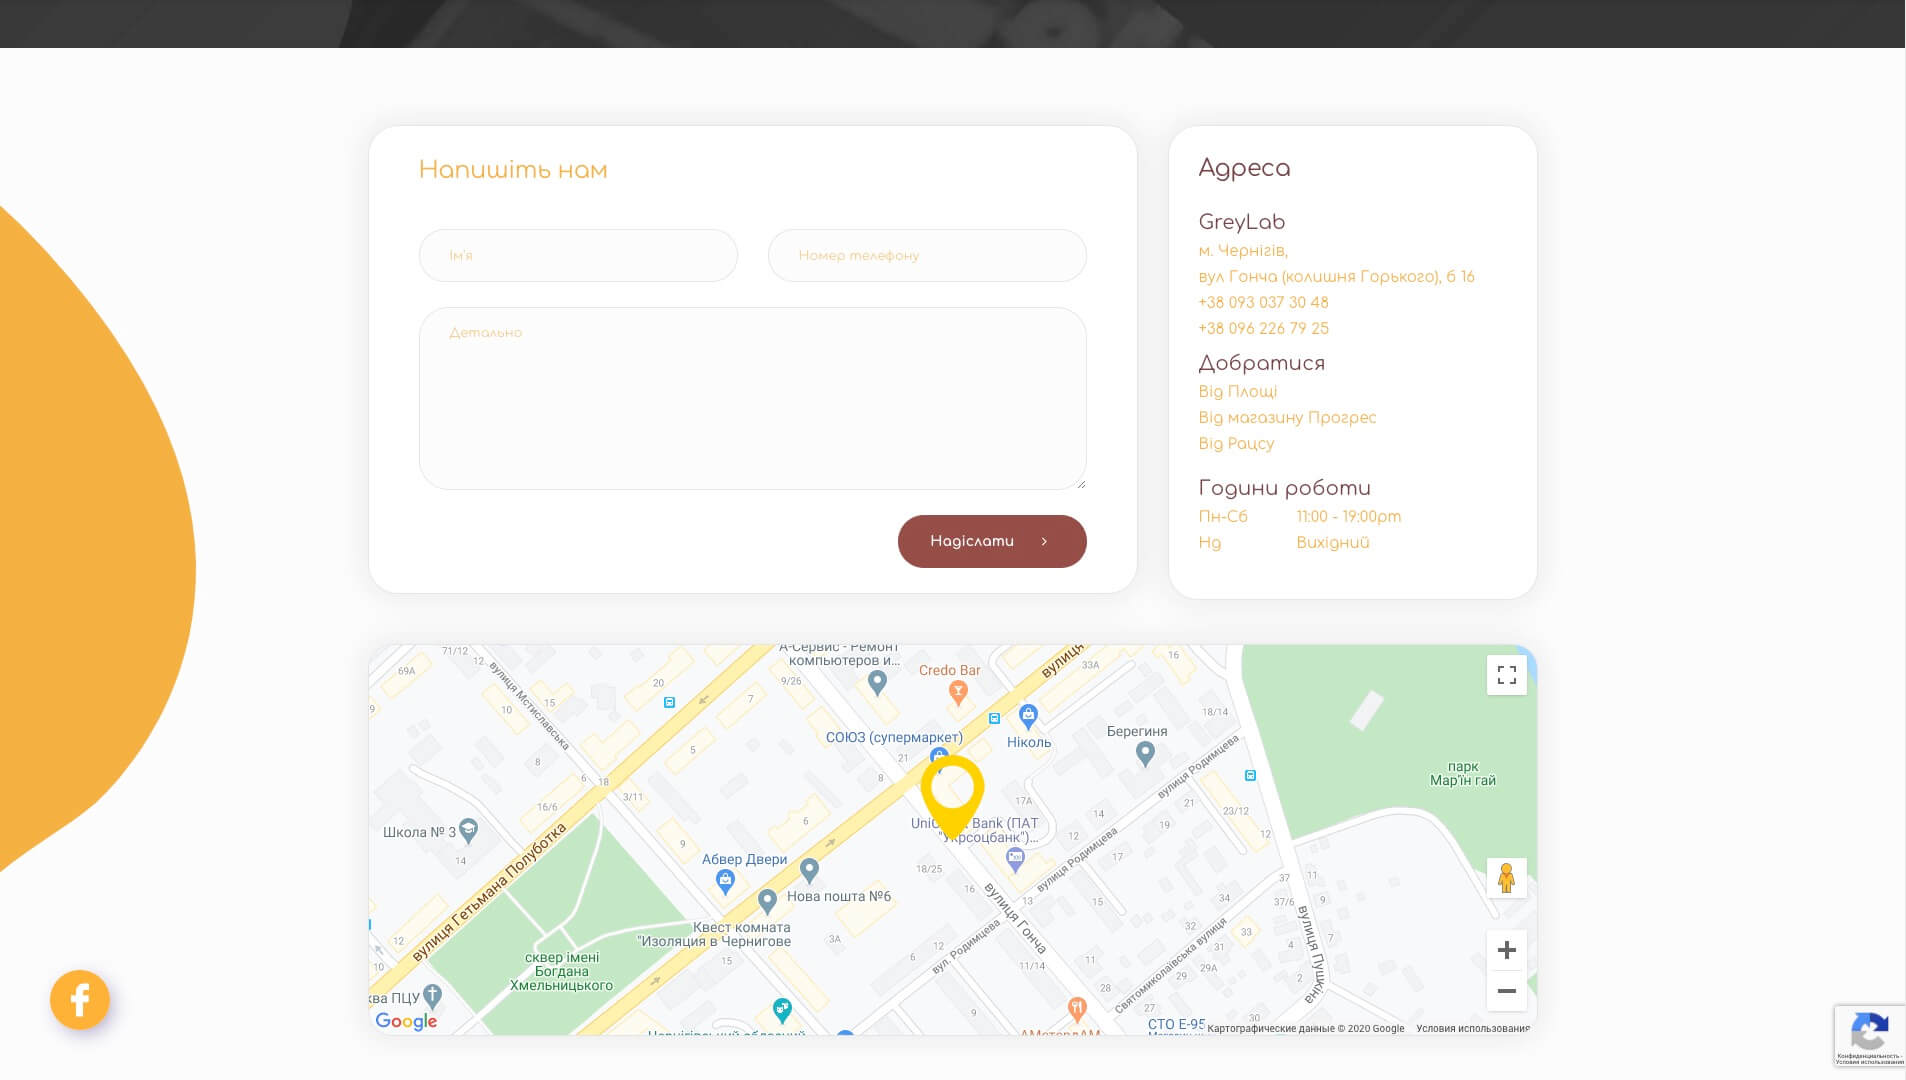Click the GreyLab heading text

click(x=1241, y=222)
